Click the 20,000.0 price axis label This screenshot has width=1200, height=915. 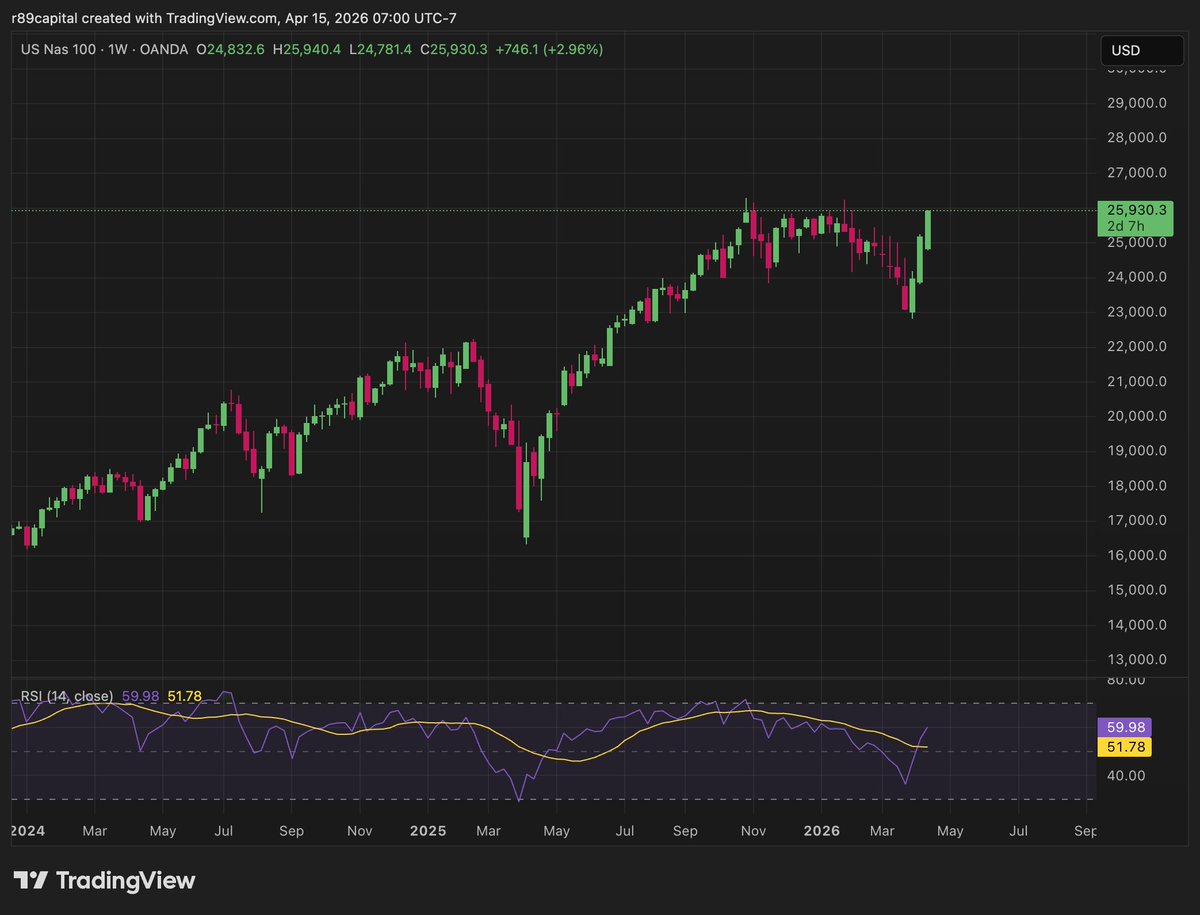1139,416
